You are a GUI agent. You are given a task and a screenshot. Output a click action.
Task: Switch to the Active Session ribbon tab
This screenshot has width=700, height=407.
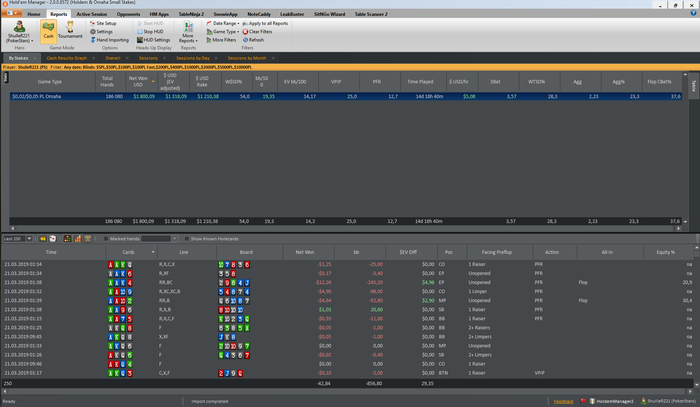click(x=92, y=14)
